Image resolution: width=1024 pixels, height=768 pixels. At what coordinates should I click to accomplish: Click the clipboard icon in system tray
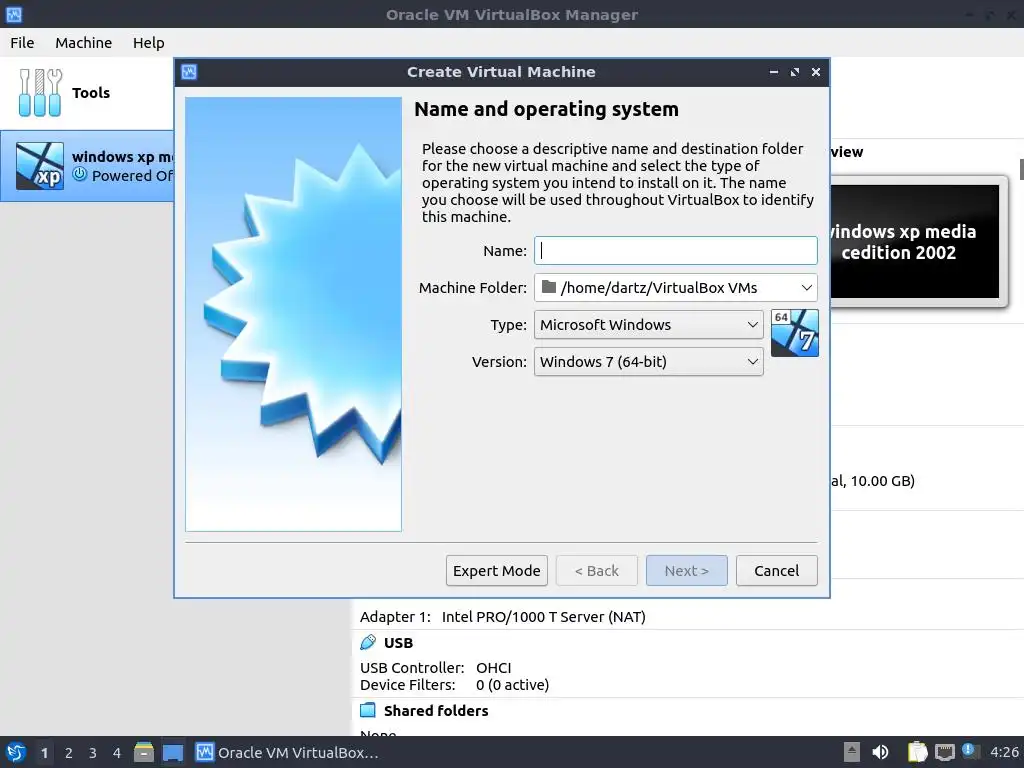pyautogui.click(x=918, y=752)
